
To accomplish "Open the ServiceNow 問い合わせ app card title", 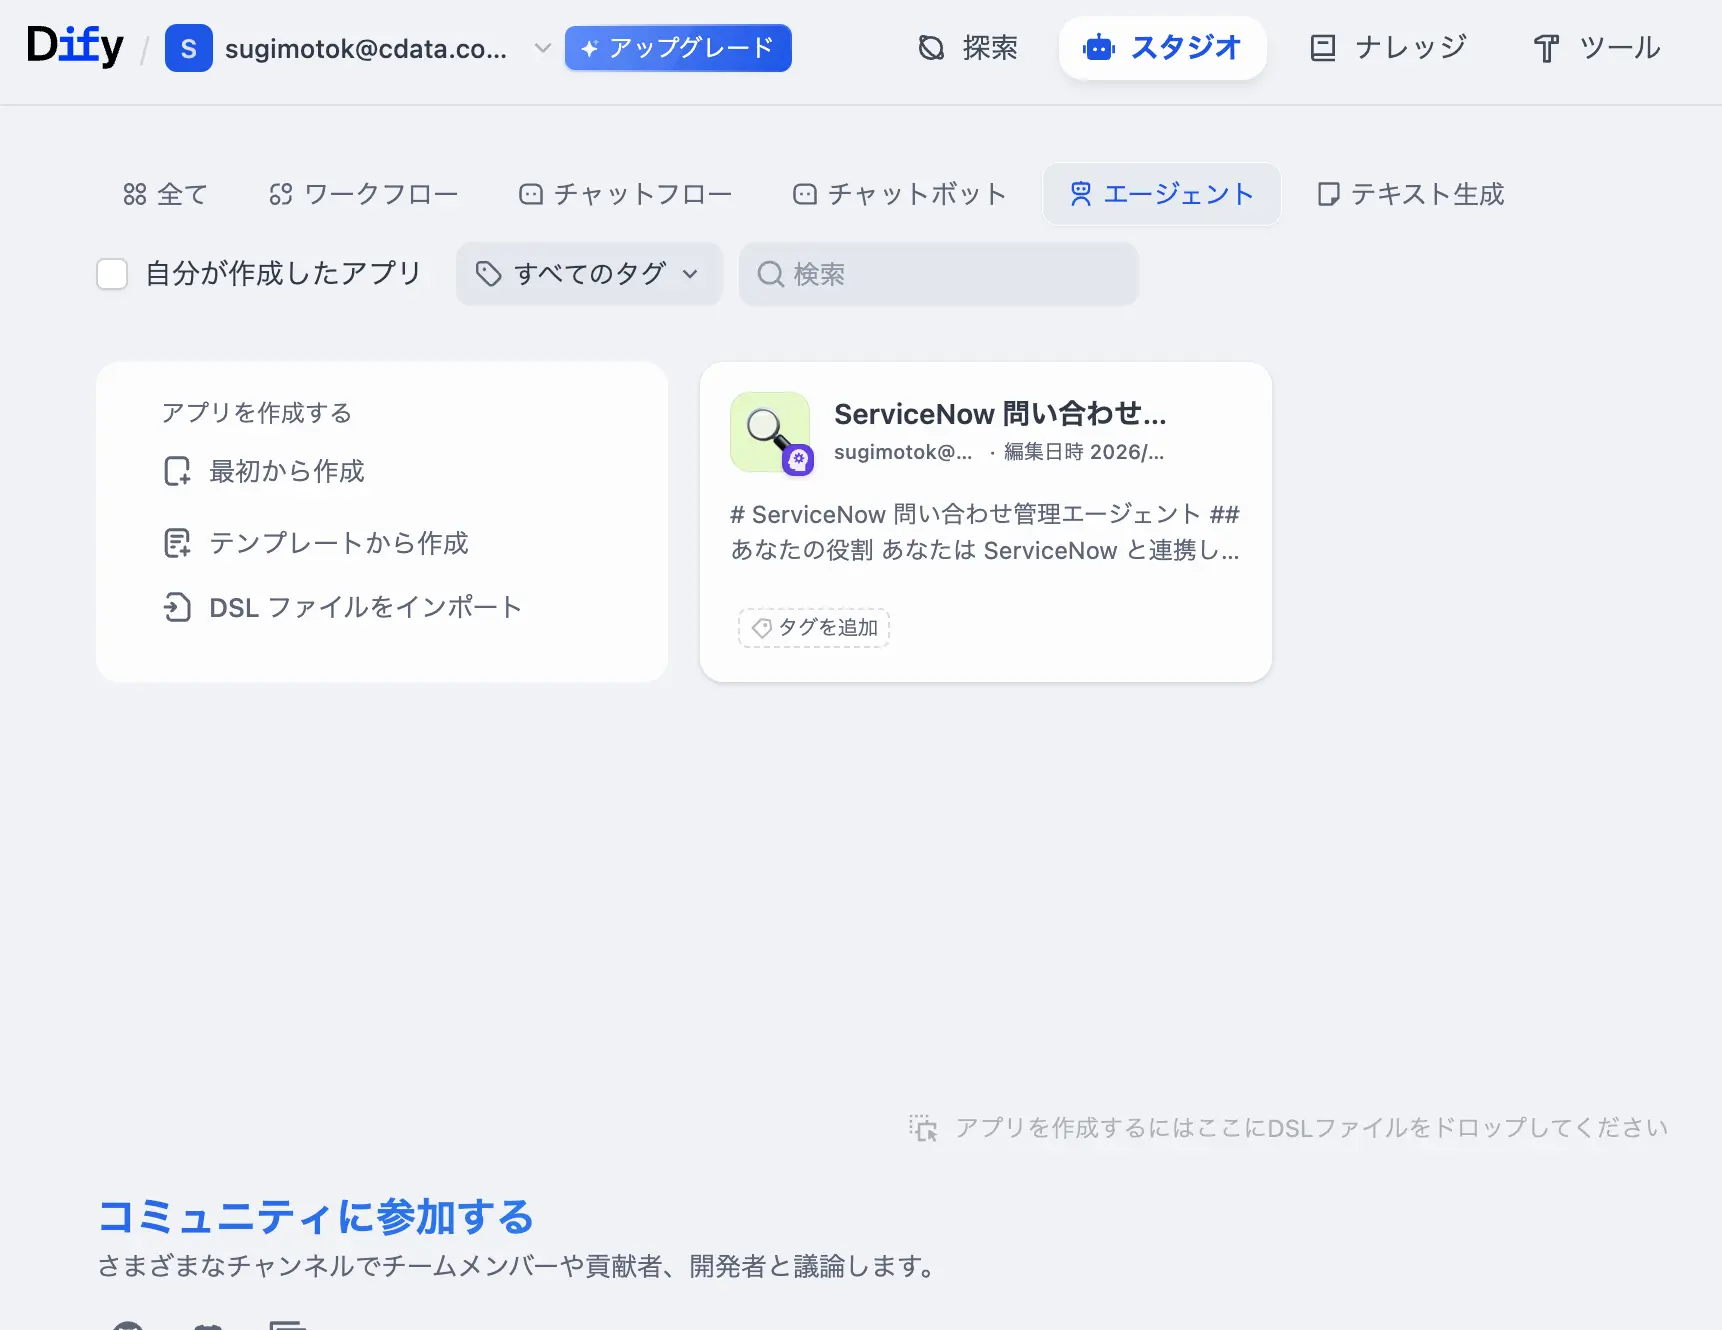I will (x=1000, y=414).
